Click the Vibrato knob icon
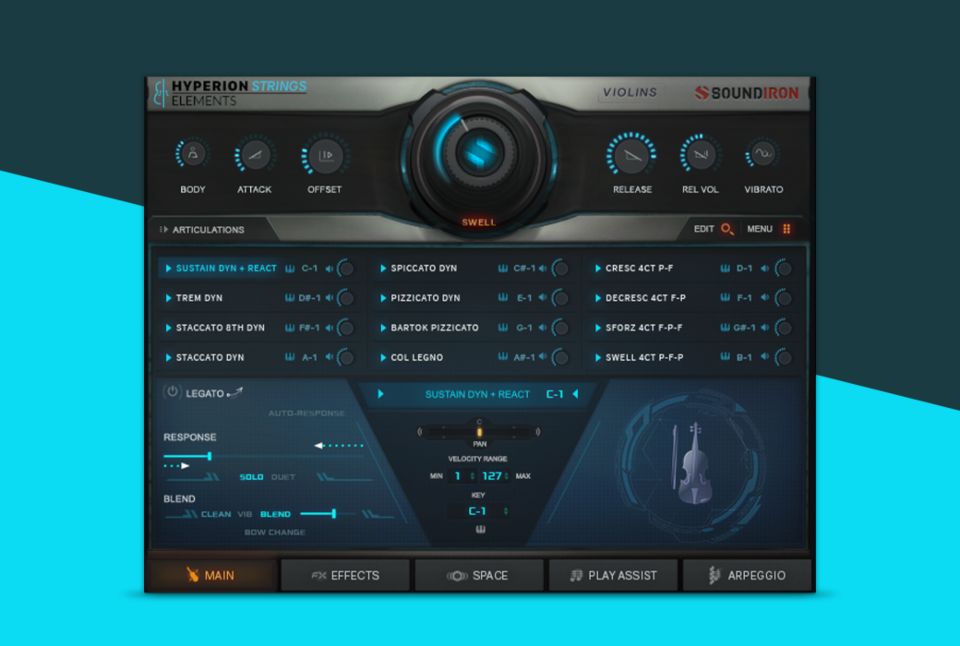960x646 pixels. coord(763,155)
